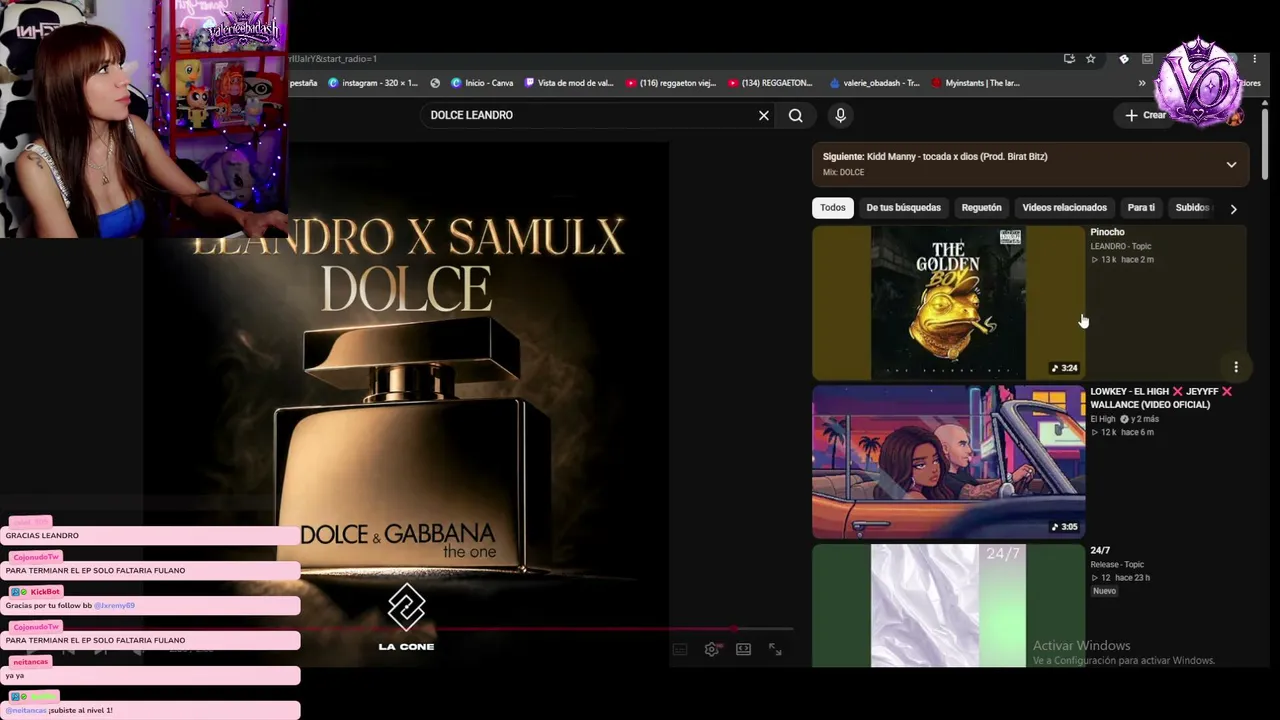Open the LEANDRO - Topic channel
This screenshot has width=1280, height=720.
point(1120,246)
